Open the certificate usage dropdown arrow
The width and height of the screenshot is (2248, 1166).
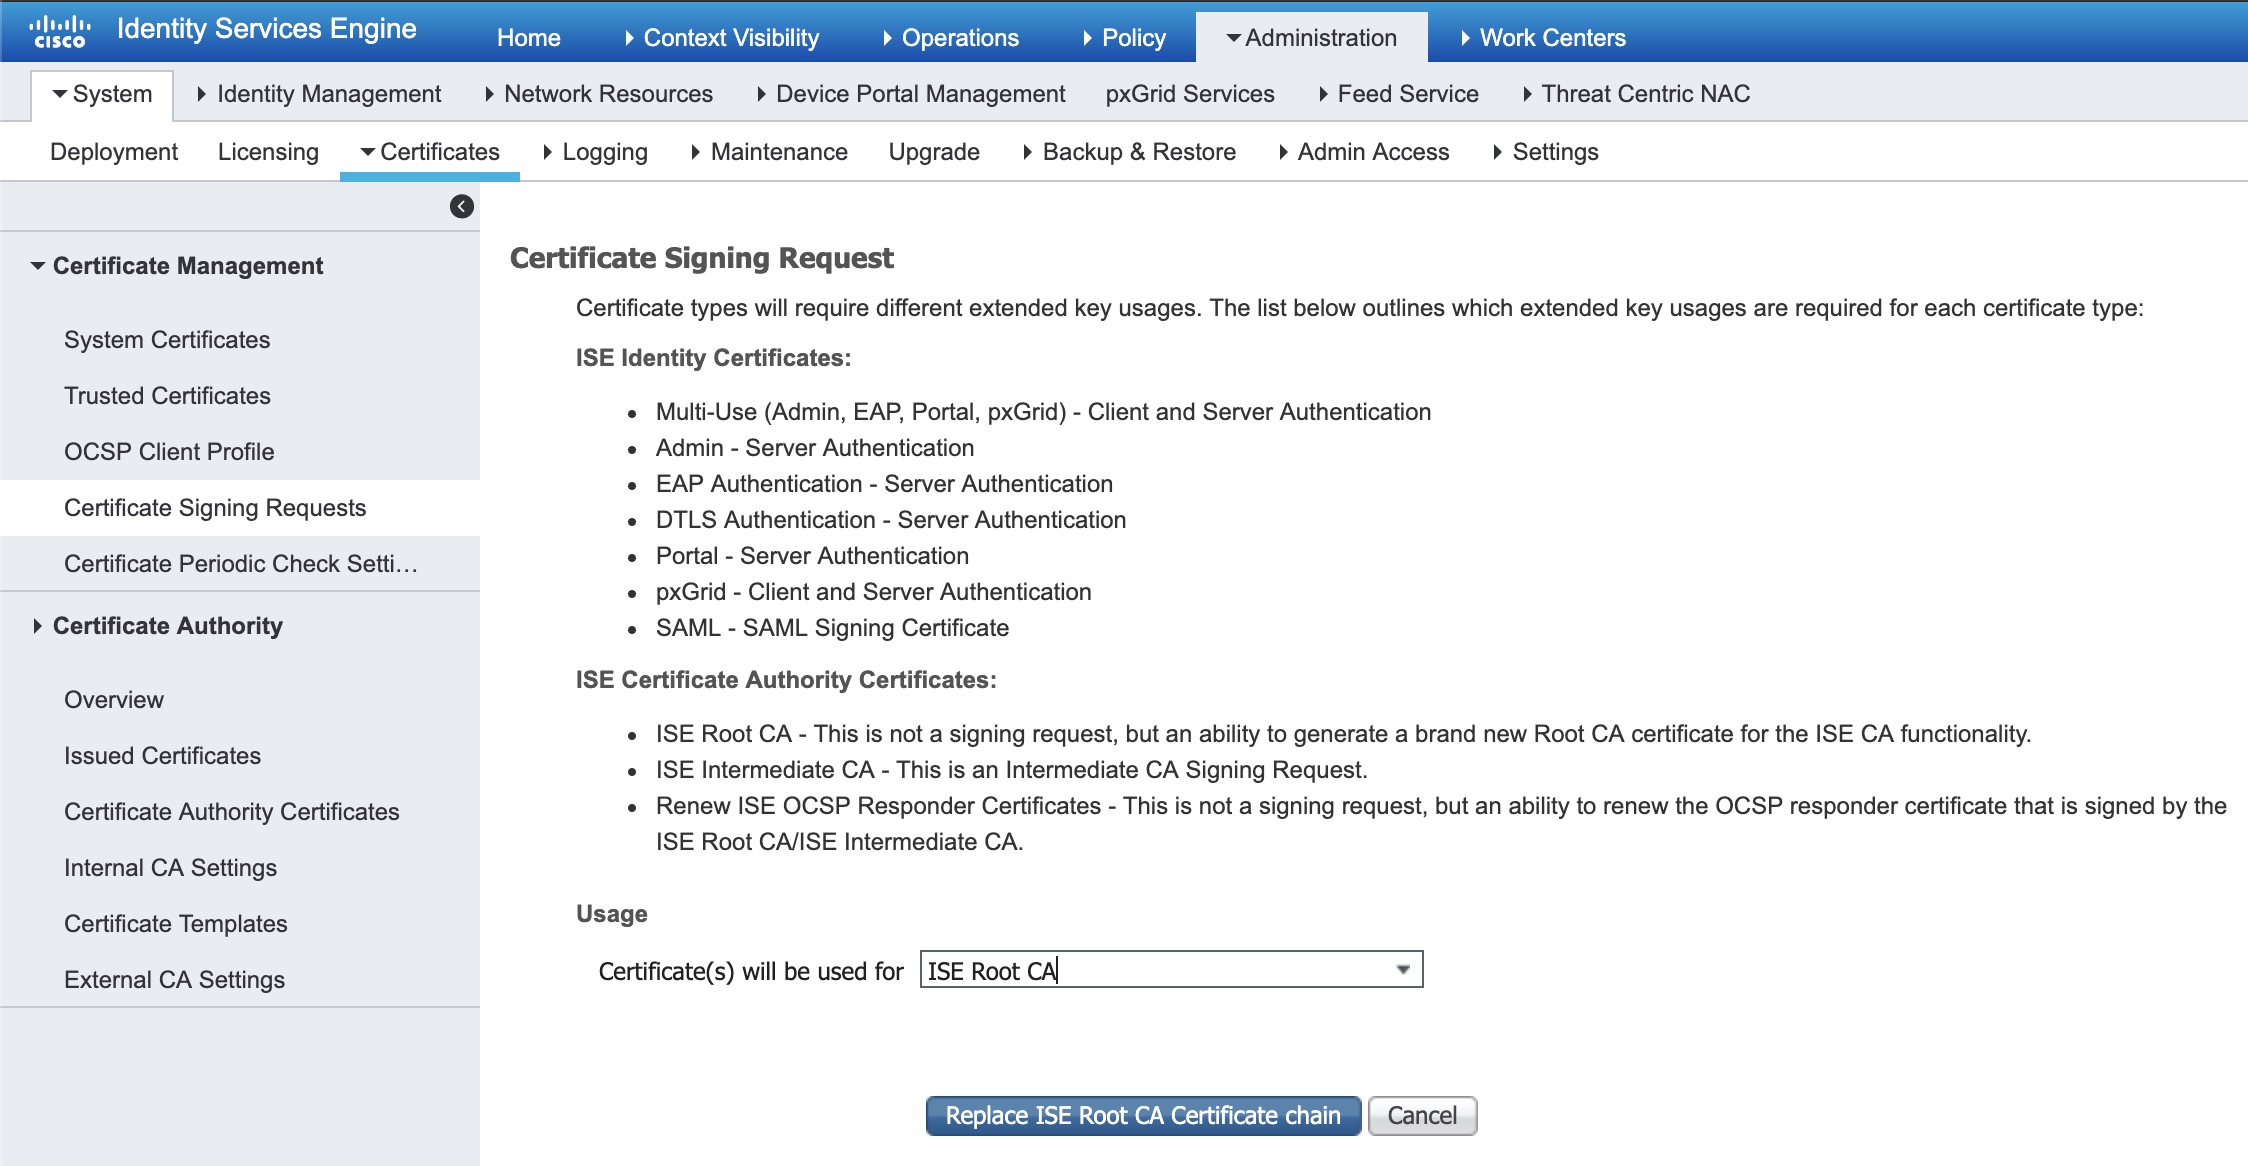point(1403,970)
